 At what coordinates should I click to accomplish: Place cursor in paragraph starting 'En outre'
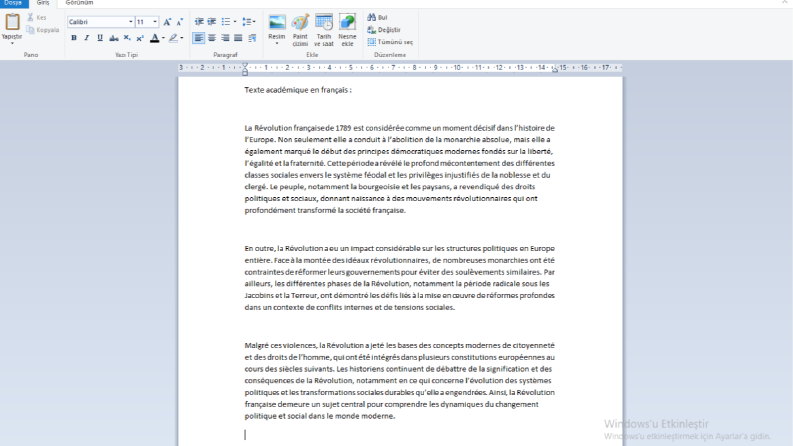[x=400, y=278]
